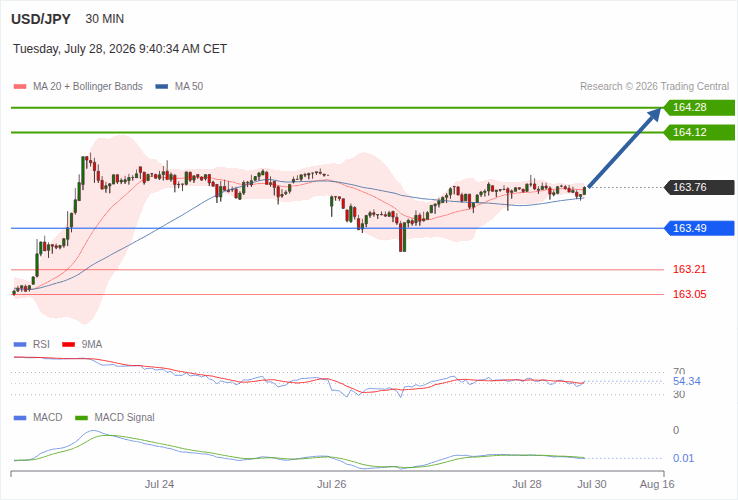
Task: Click the 163.49 pivot price tag
Action: (x=699, y=228)
